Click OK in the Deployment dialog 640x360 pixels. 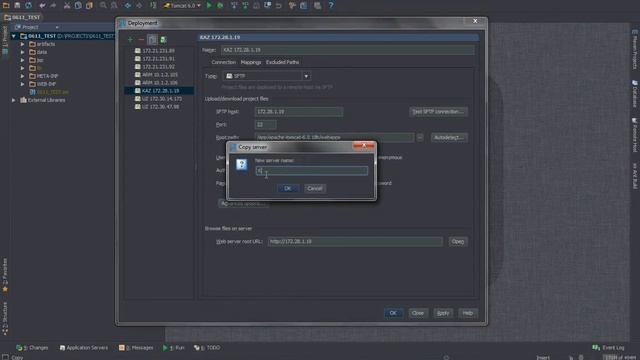[393, 313]
